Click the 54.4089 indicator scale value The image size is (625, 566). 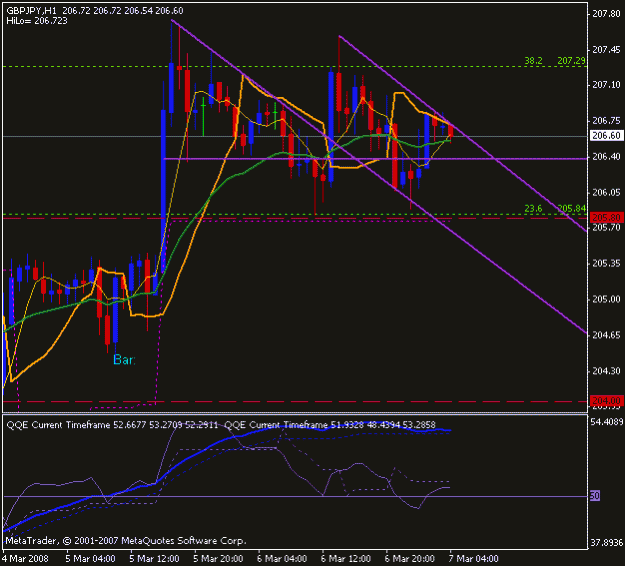[x=606, y=422]
